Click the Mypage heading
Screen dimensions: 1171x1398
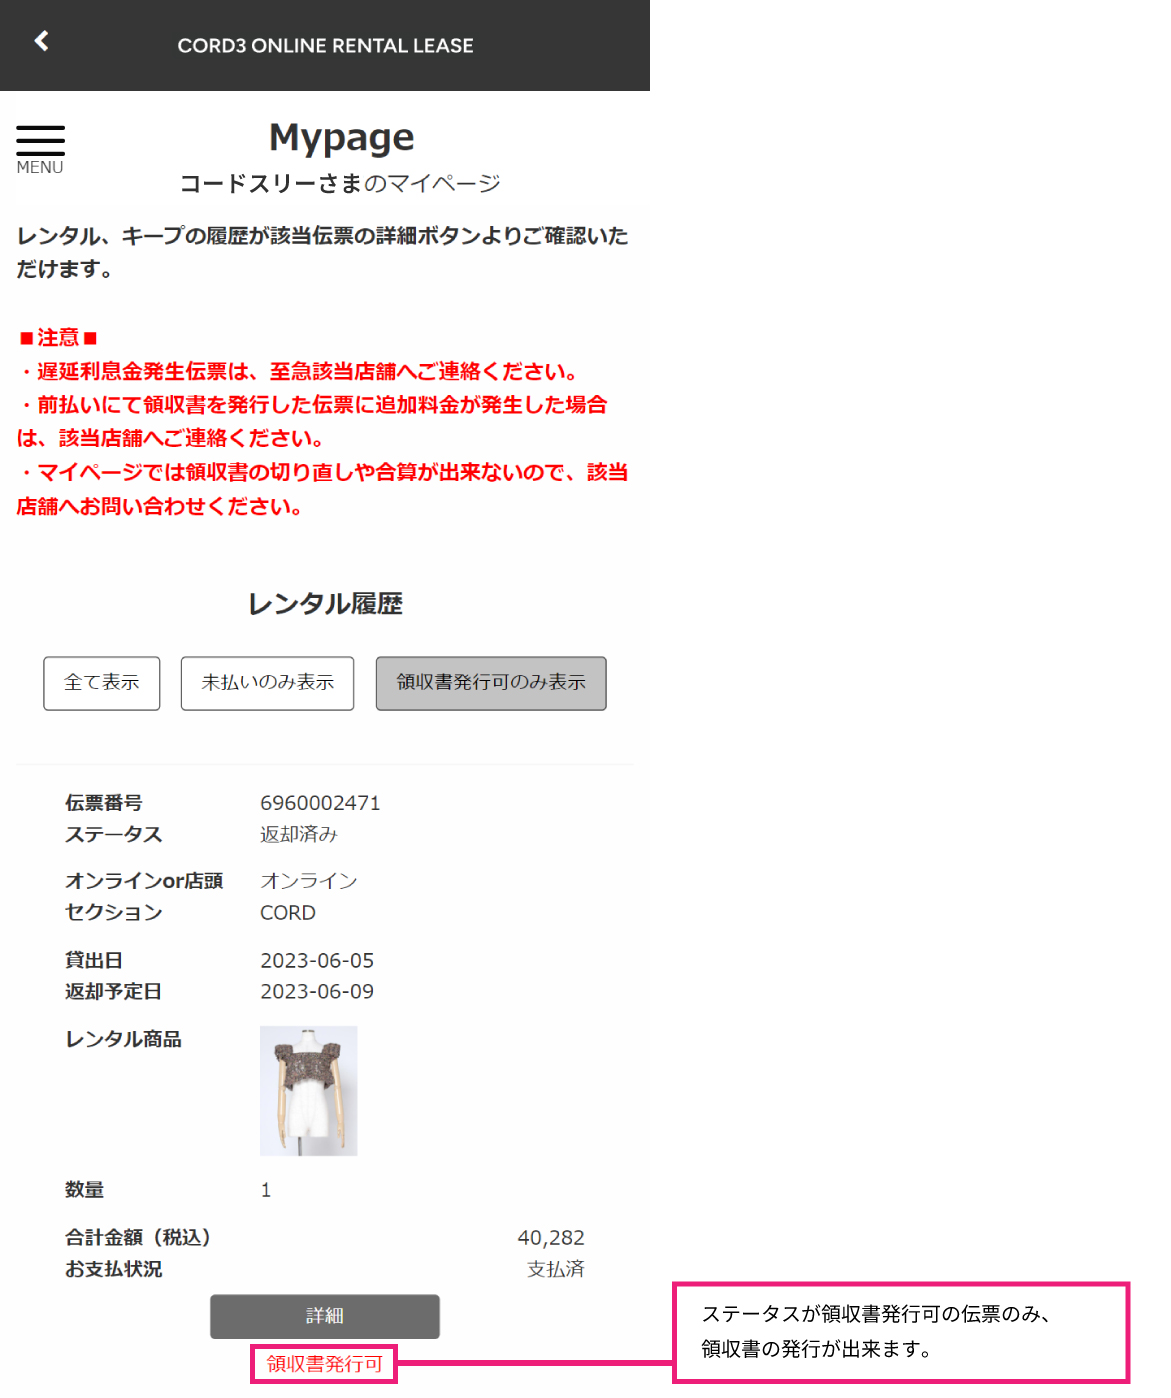click(x=341, y=138)
